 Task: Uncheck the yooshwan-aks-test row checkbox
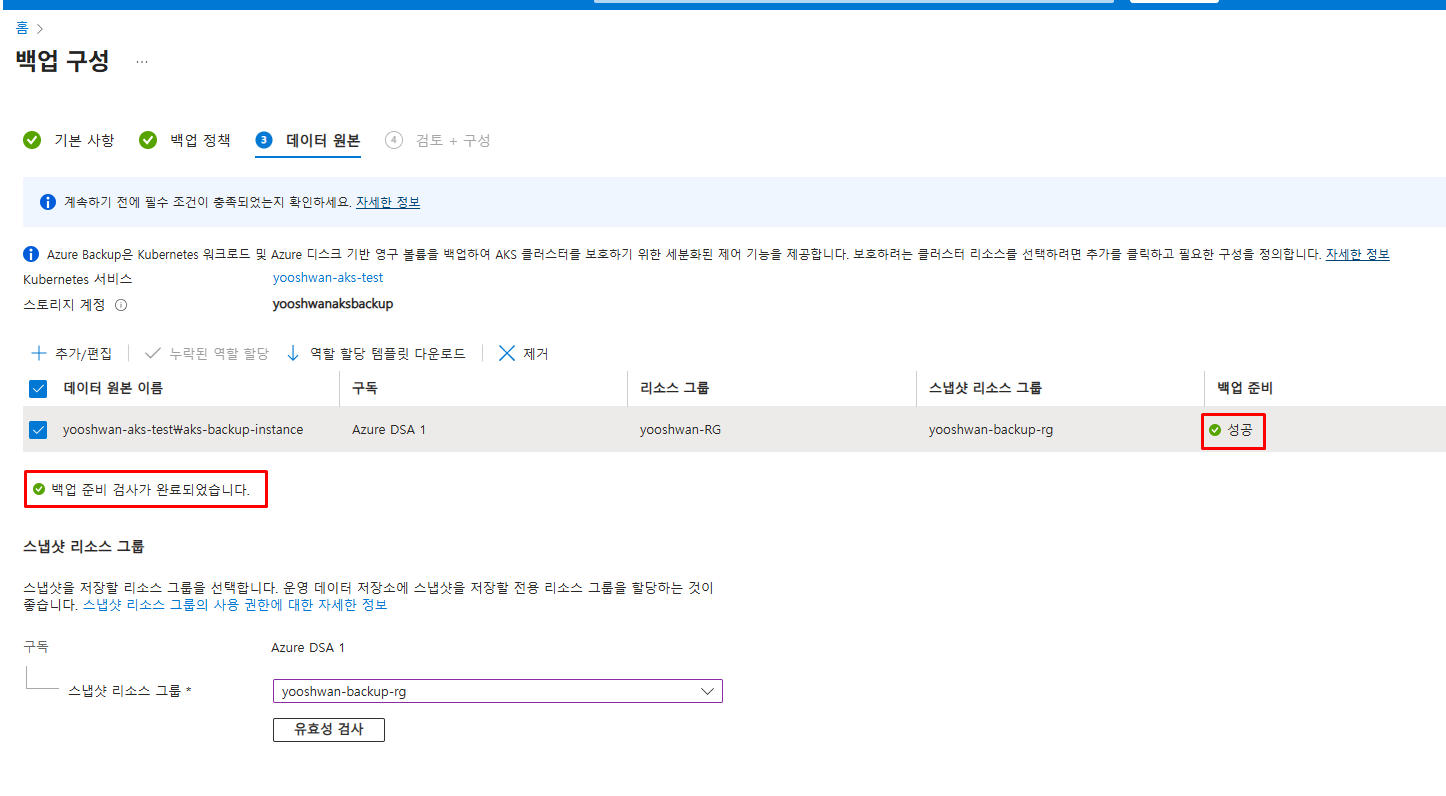pos(38,430)
